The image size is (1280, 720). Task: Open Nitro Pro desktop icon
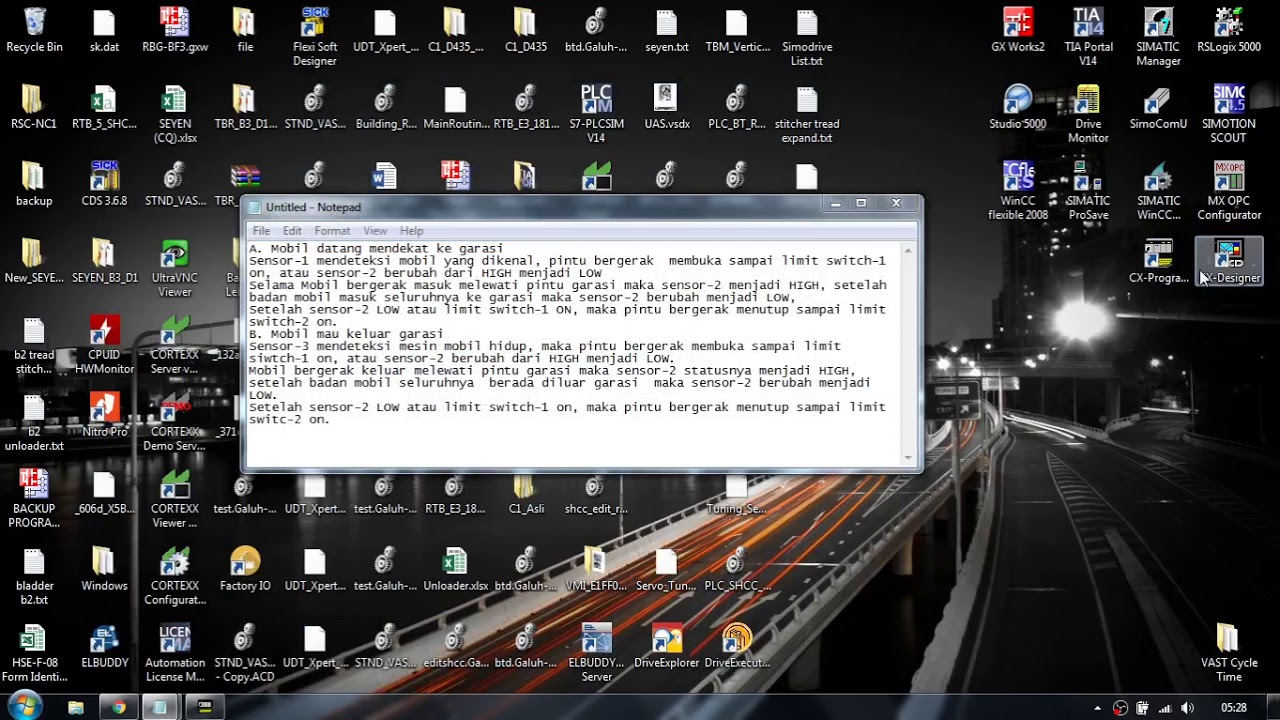click(104, 415)
